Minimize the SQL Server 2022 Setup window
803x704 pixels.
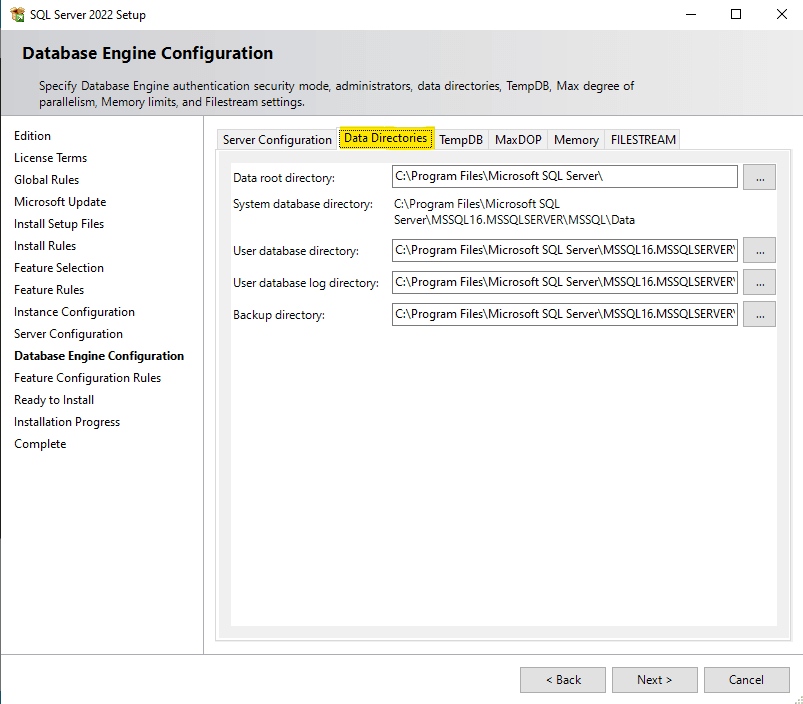click(691, 14)
